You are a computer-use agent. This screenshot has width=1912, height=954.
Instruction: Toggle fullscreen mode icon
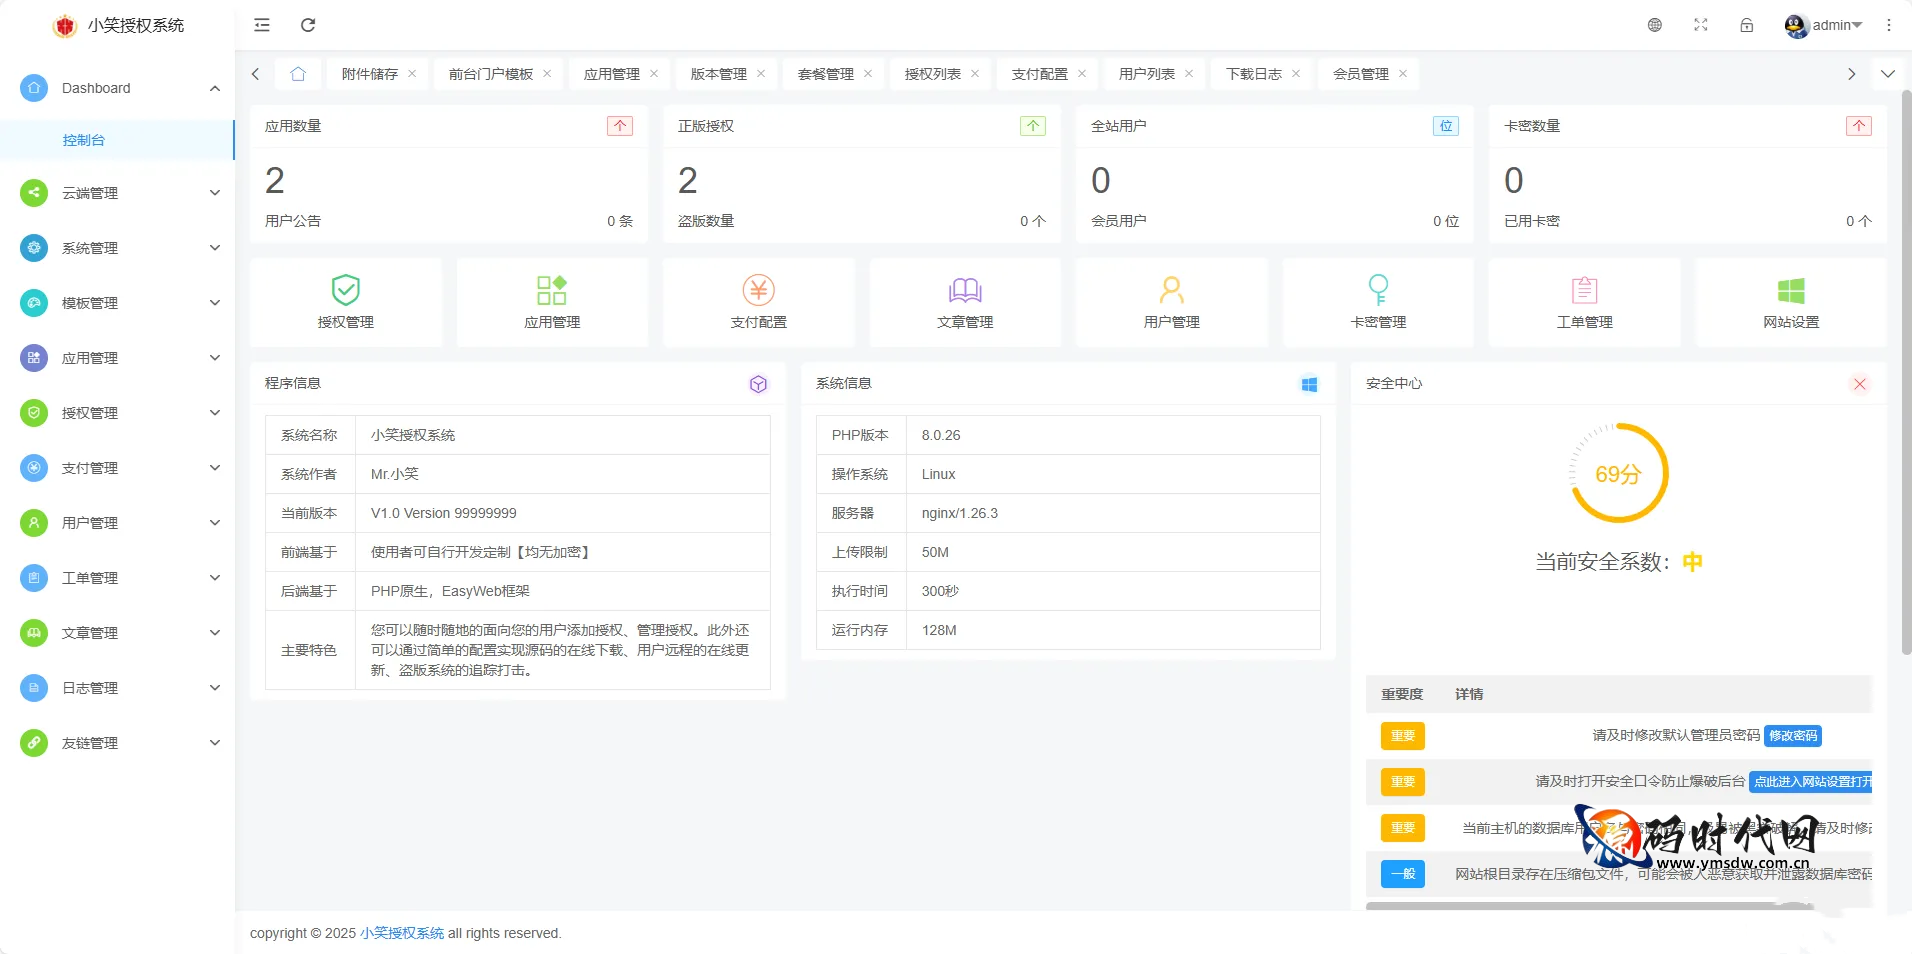tap(1700, 25)
